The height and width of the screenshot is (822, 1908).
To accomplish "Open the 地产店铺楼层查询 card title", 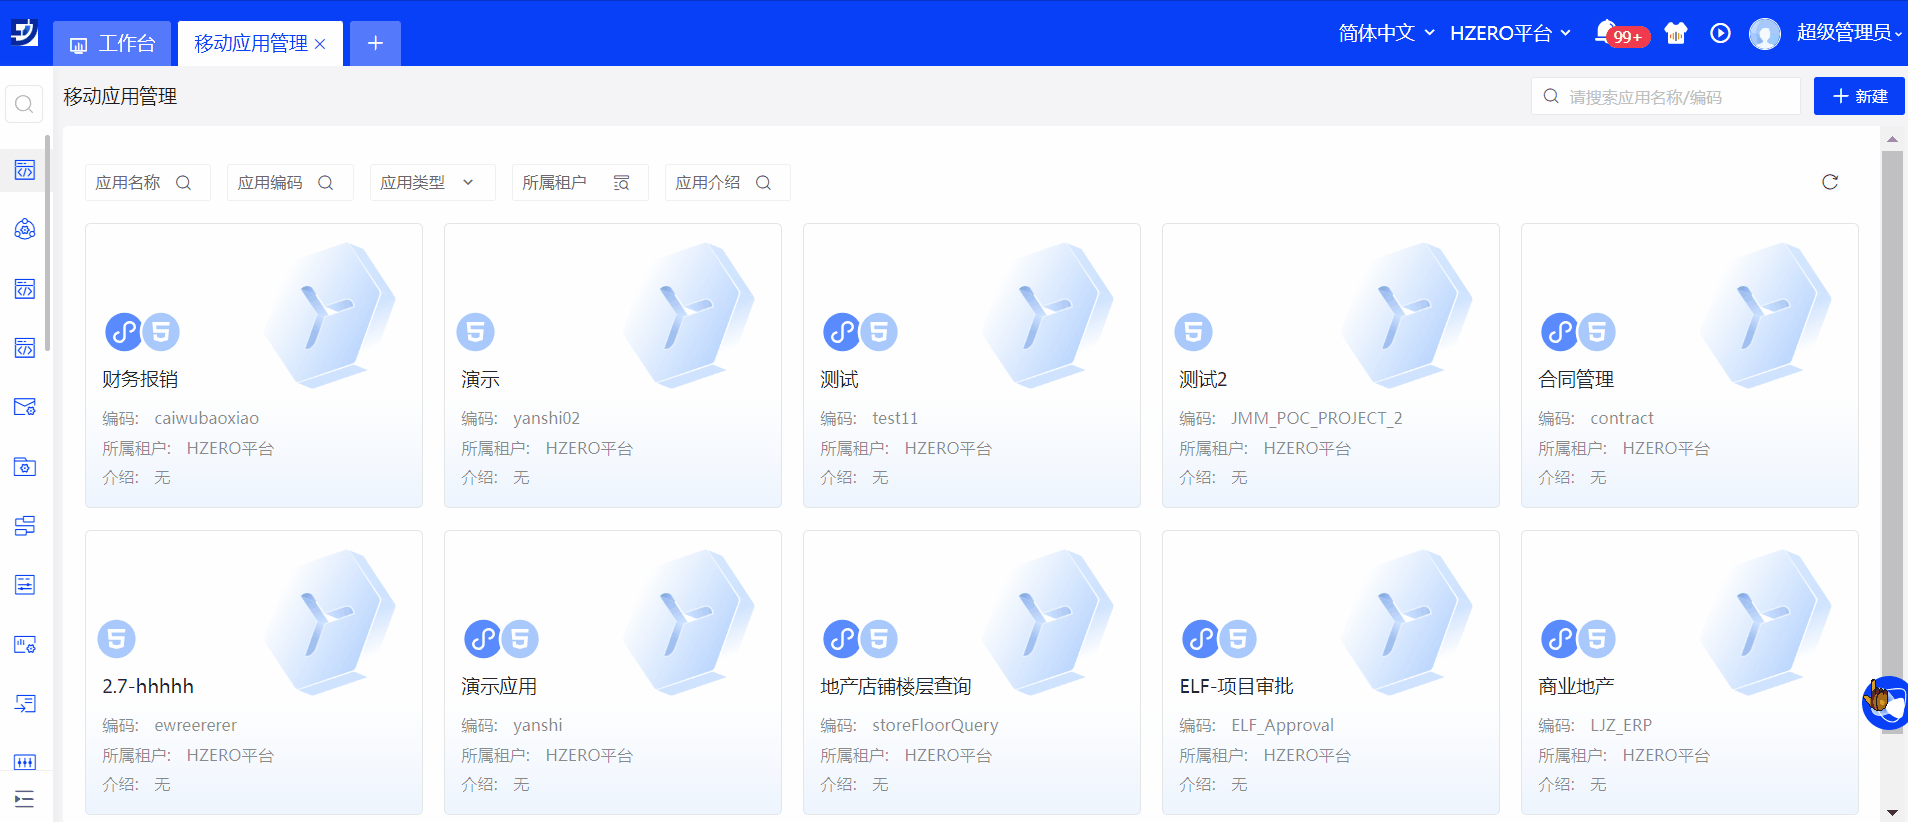I will point(896,687).
